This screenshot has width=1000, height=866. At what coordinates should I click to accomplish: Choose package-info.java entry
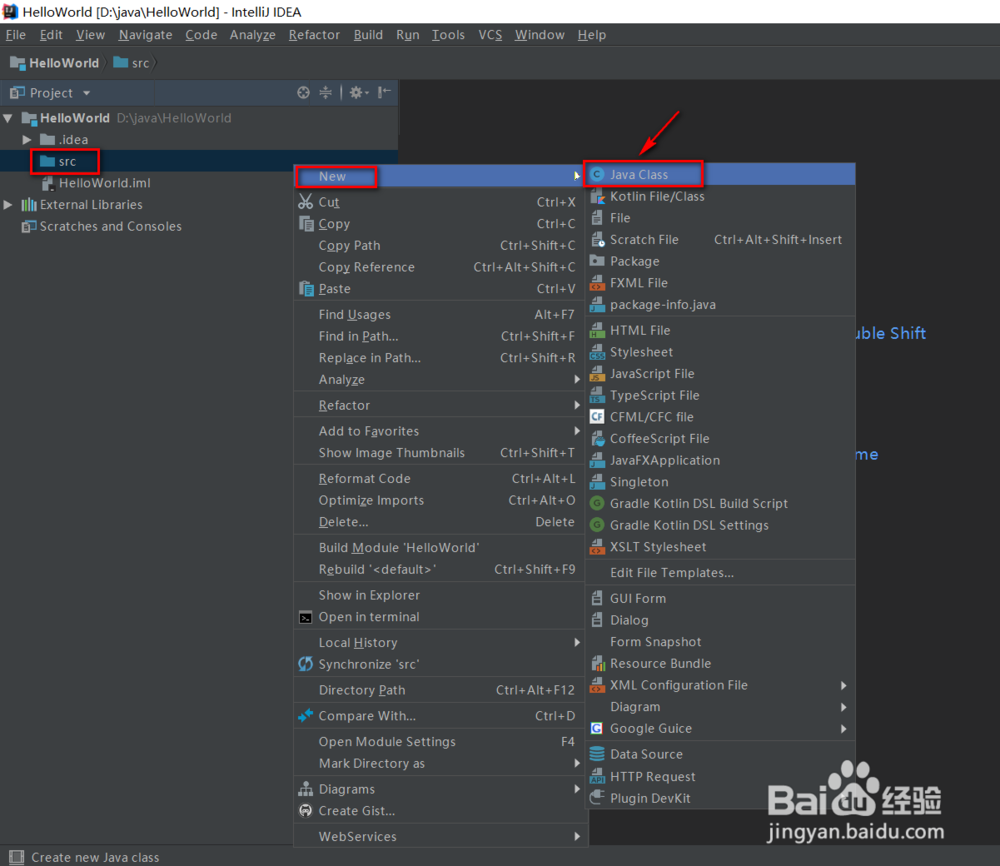coord(721,305)
